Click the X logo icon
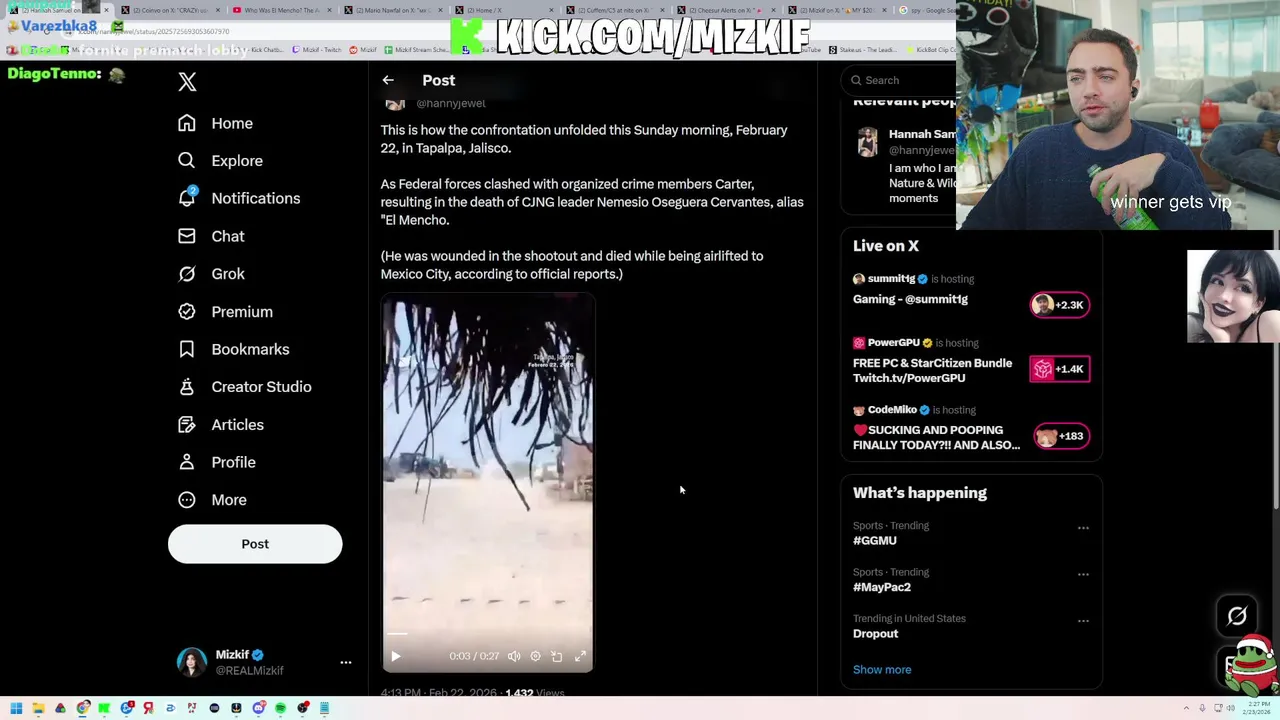 (x=187, y=81)
